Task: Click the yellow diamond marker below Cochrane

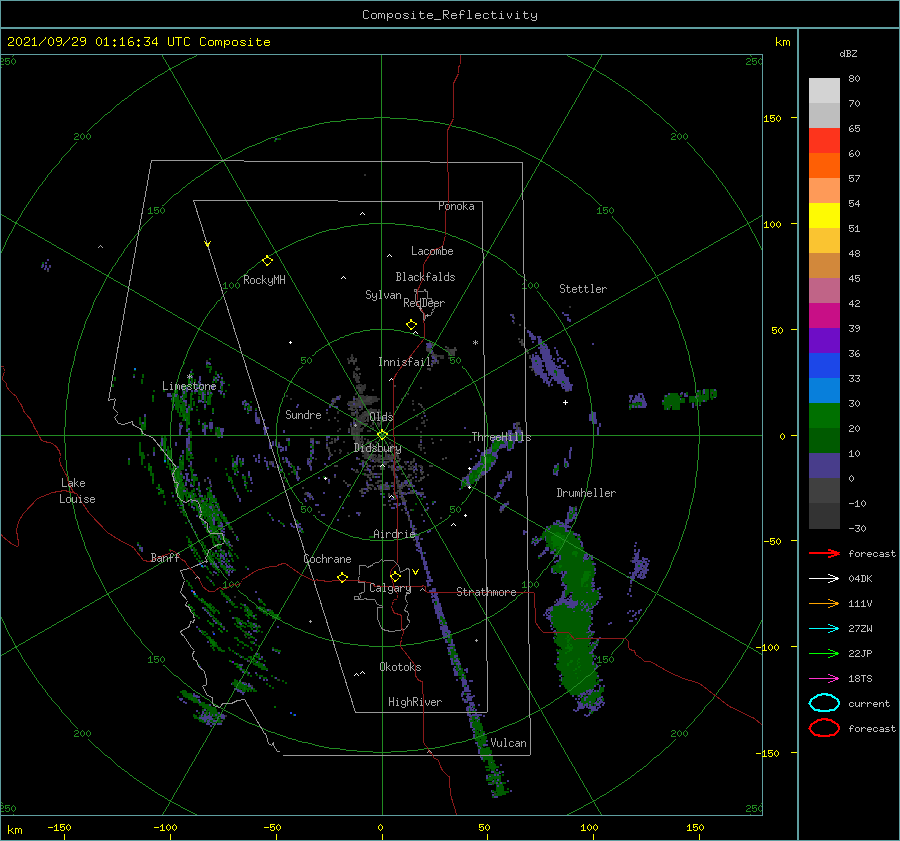Action: [x=342, y=577]
